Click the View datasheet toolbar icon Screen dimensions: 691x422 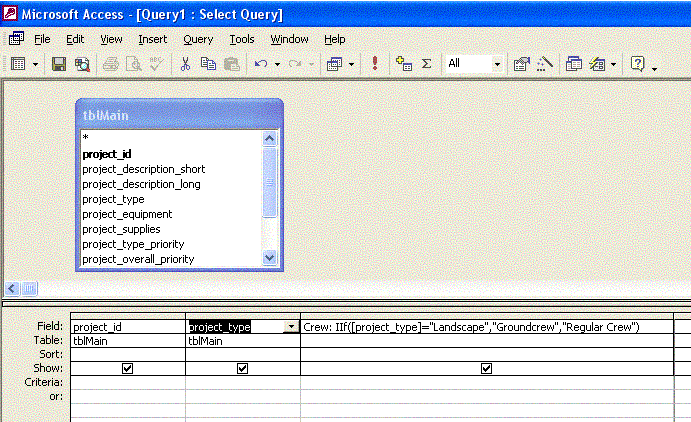pyautogui.click(x=18, y=64)
